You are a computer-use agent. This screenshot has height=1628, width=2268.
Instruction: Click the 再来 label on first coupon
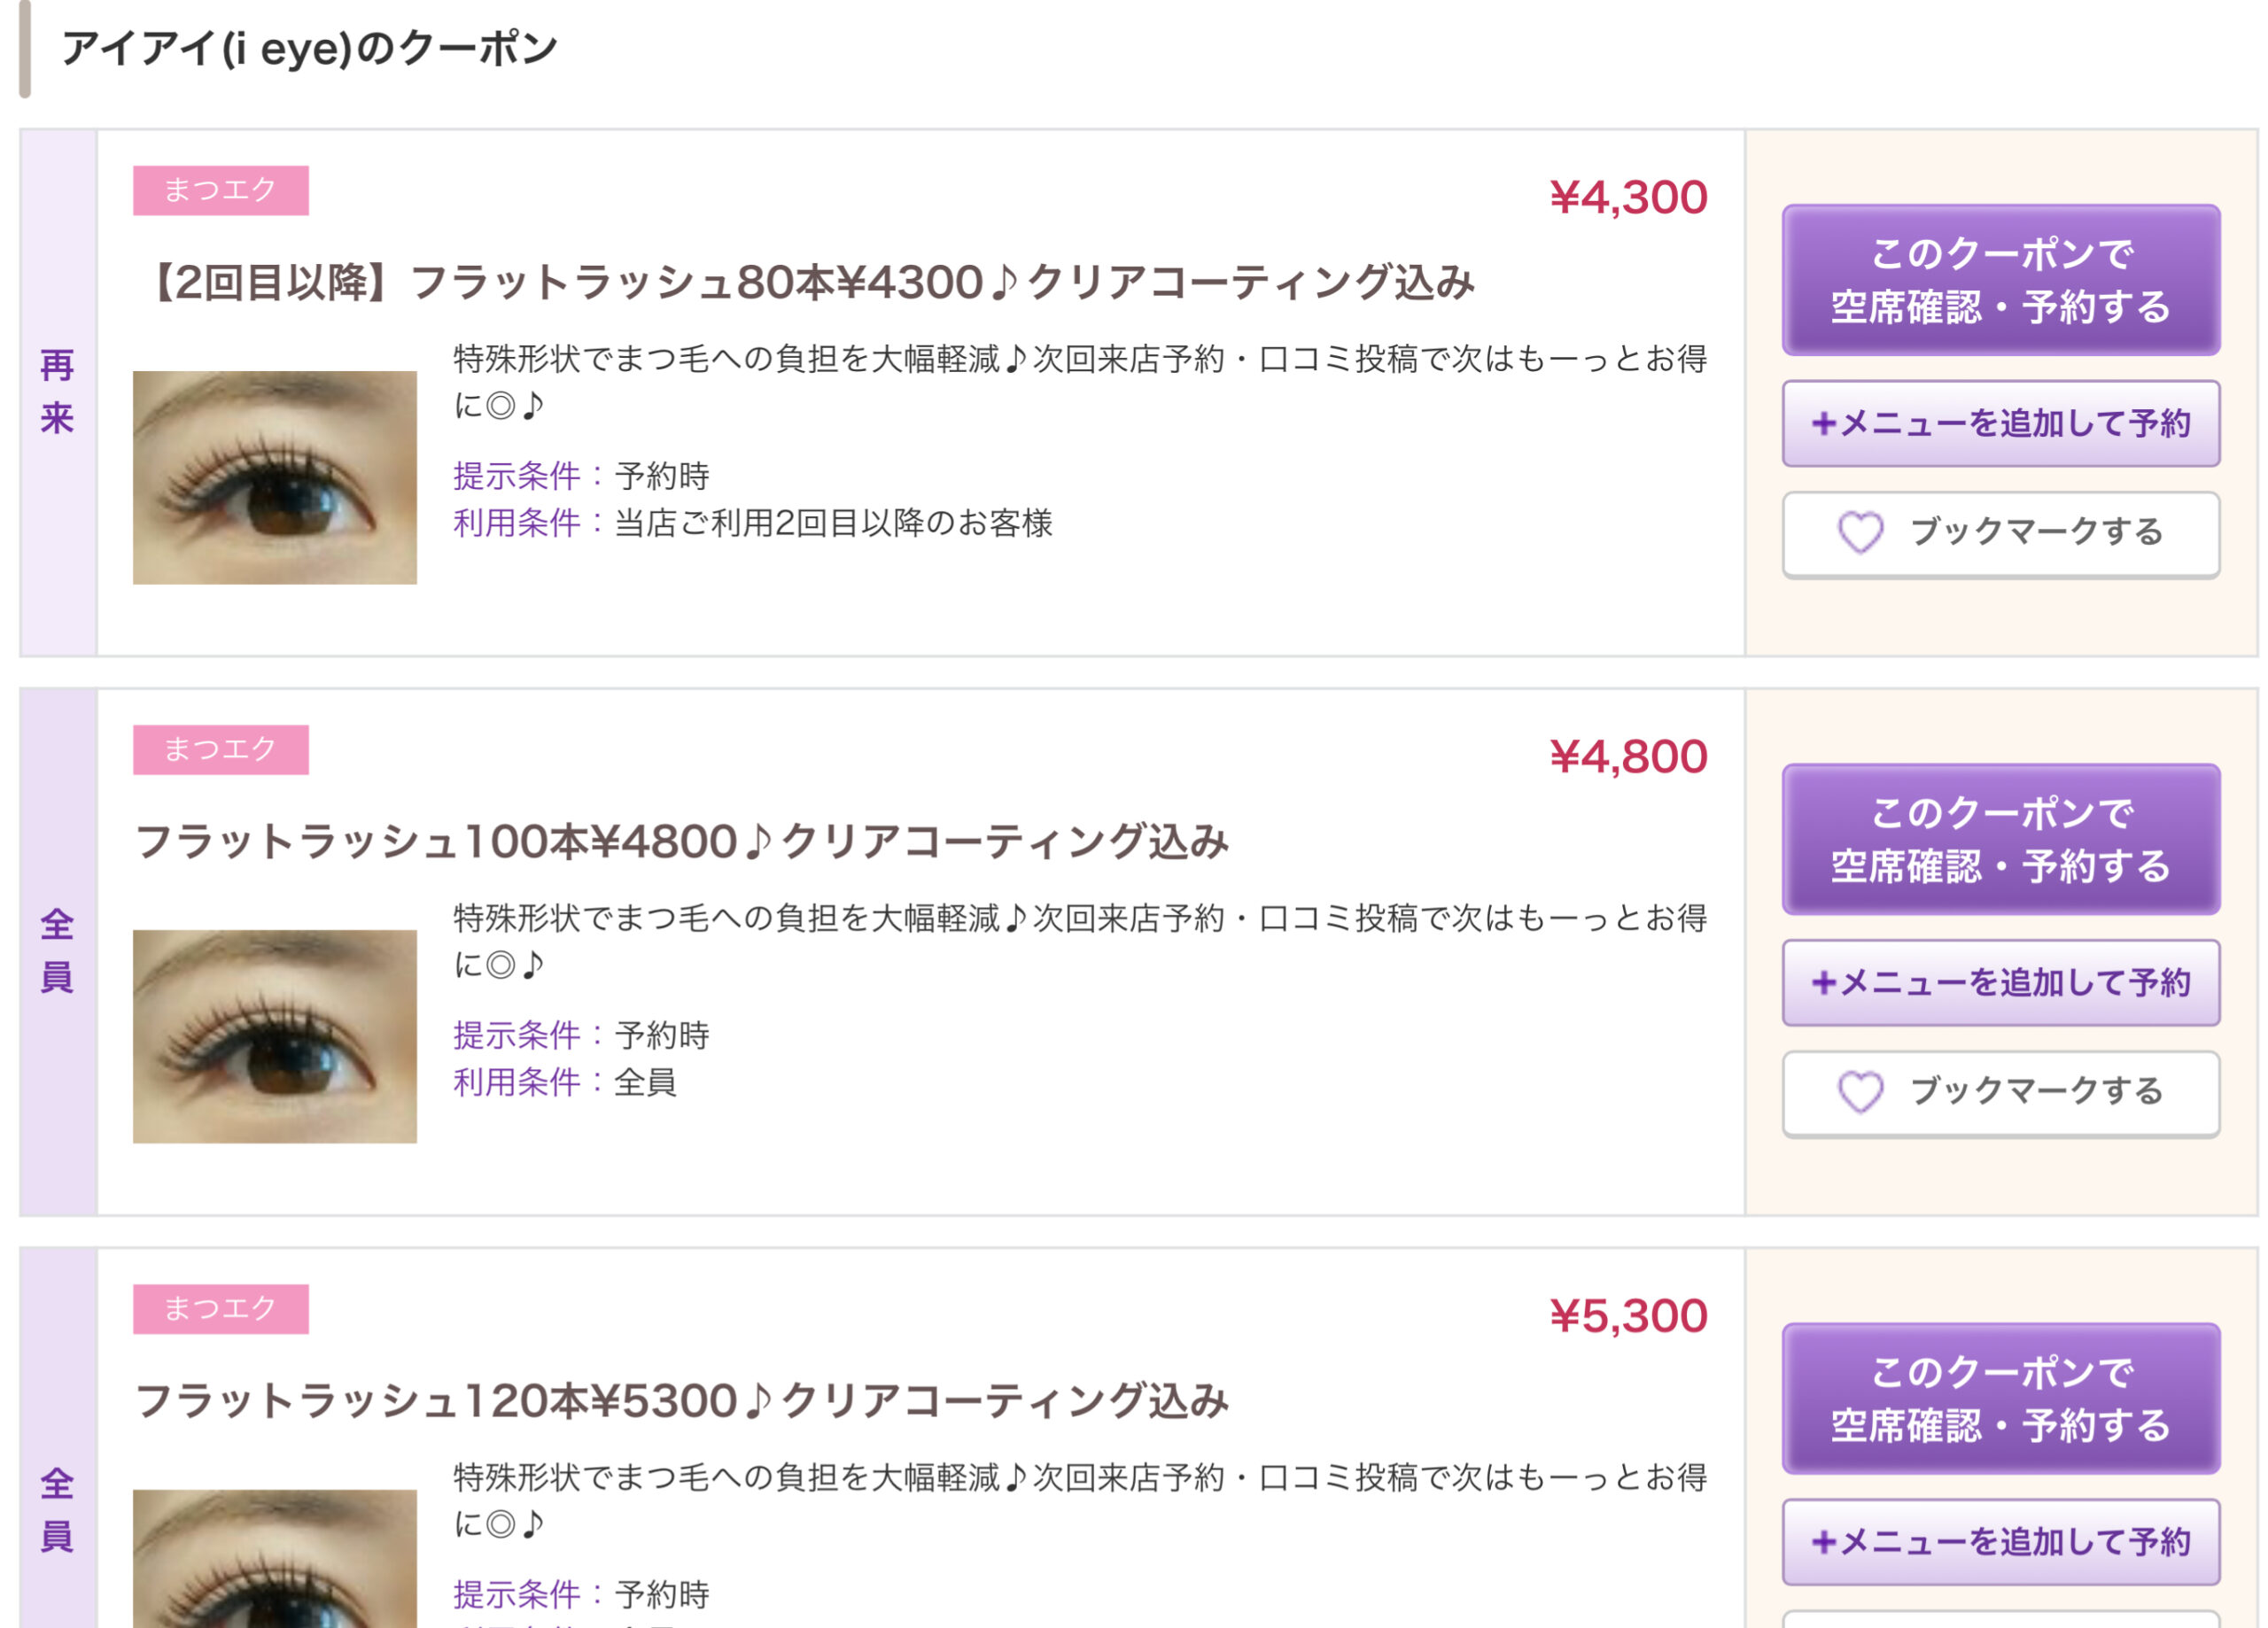pos(57,392)
